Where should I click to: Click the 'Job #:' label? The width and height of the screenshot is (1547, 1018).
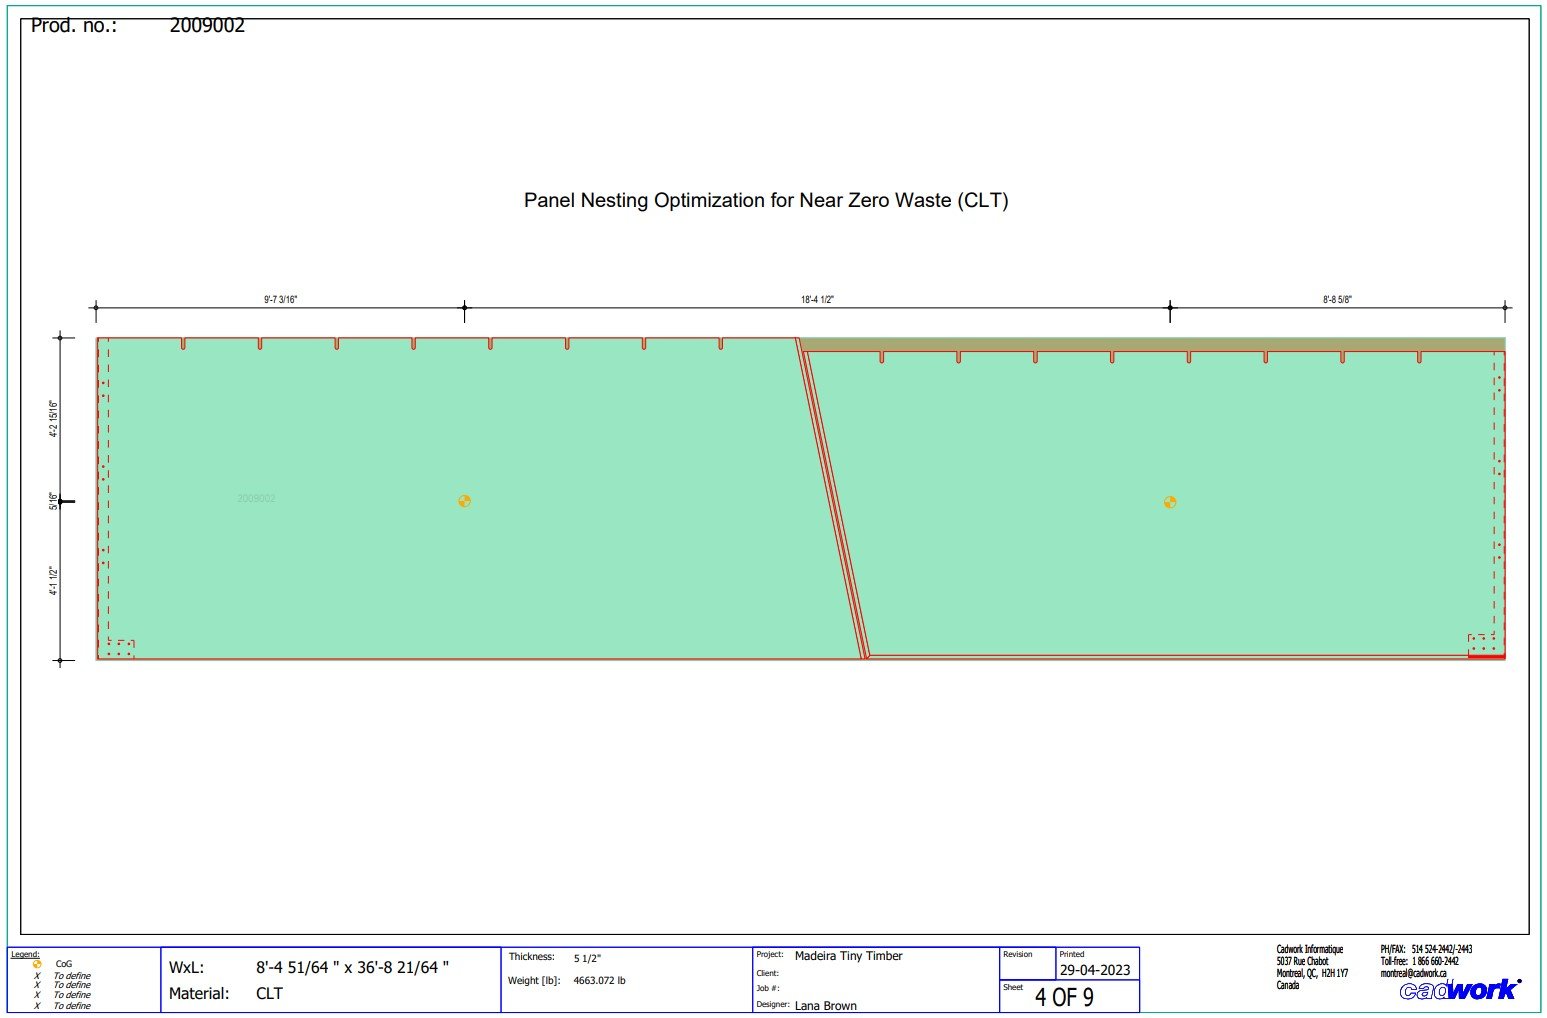[767, 988]
